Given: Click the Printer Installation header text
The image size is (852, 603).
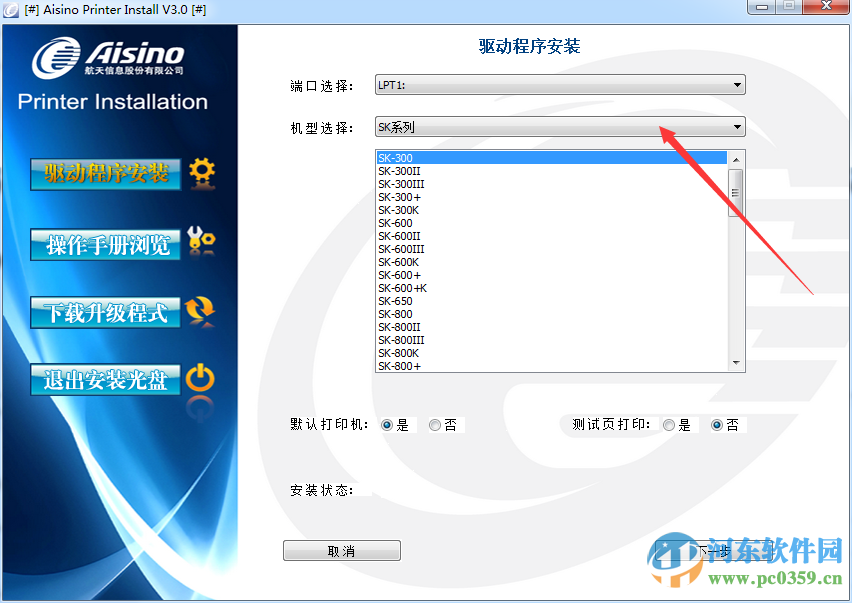Looking at the screenshot, I should click(x=113, y=101).
